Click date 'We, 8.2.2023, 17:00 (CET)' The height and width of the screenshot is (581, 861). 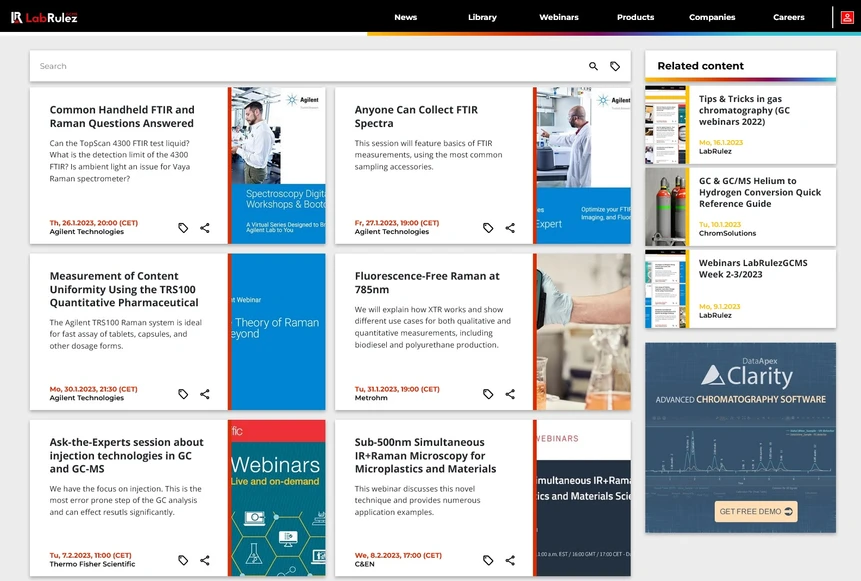point(398,555)
